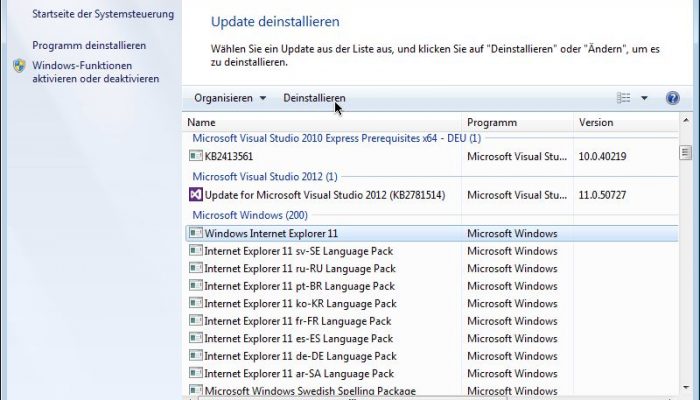Click the view mode icon in toolbar

click(624, 98)
